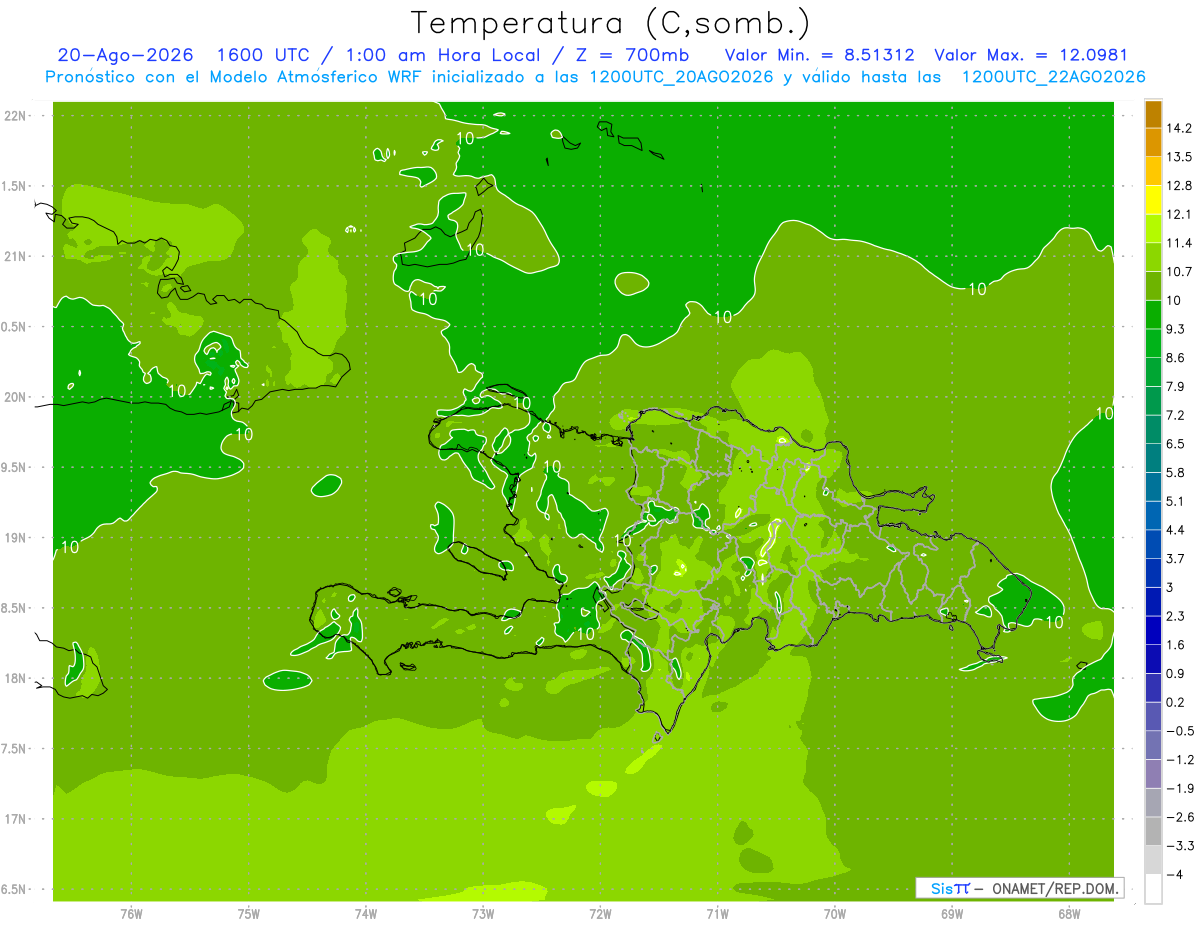The width and height of the screenshot is (1200, 927).
Task: Select the date text '20-Ago-2026'
Action: [125, 55]
